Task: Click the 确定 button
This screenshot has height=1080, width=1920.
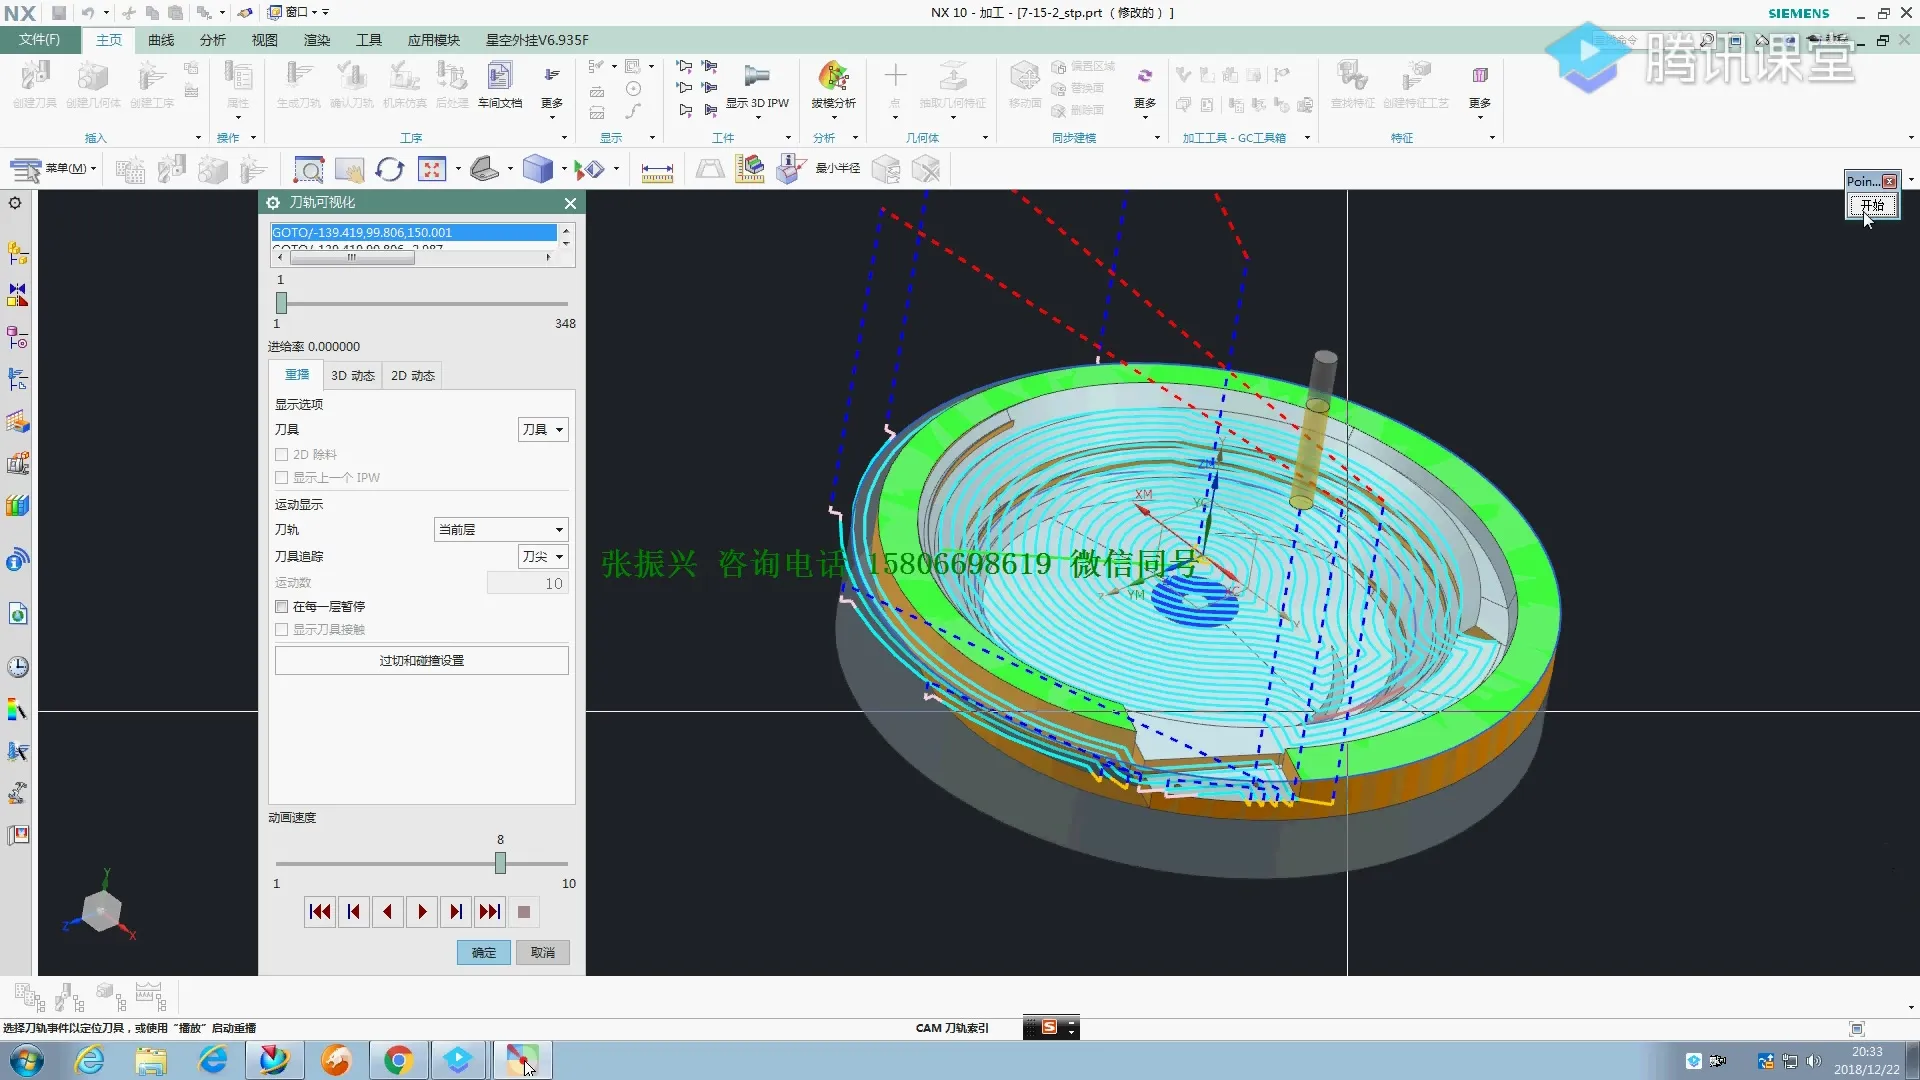Action: (484, 953)
